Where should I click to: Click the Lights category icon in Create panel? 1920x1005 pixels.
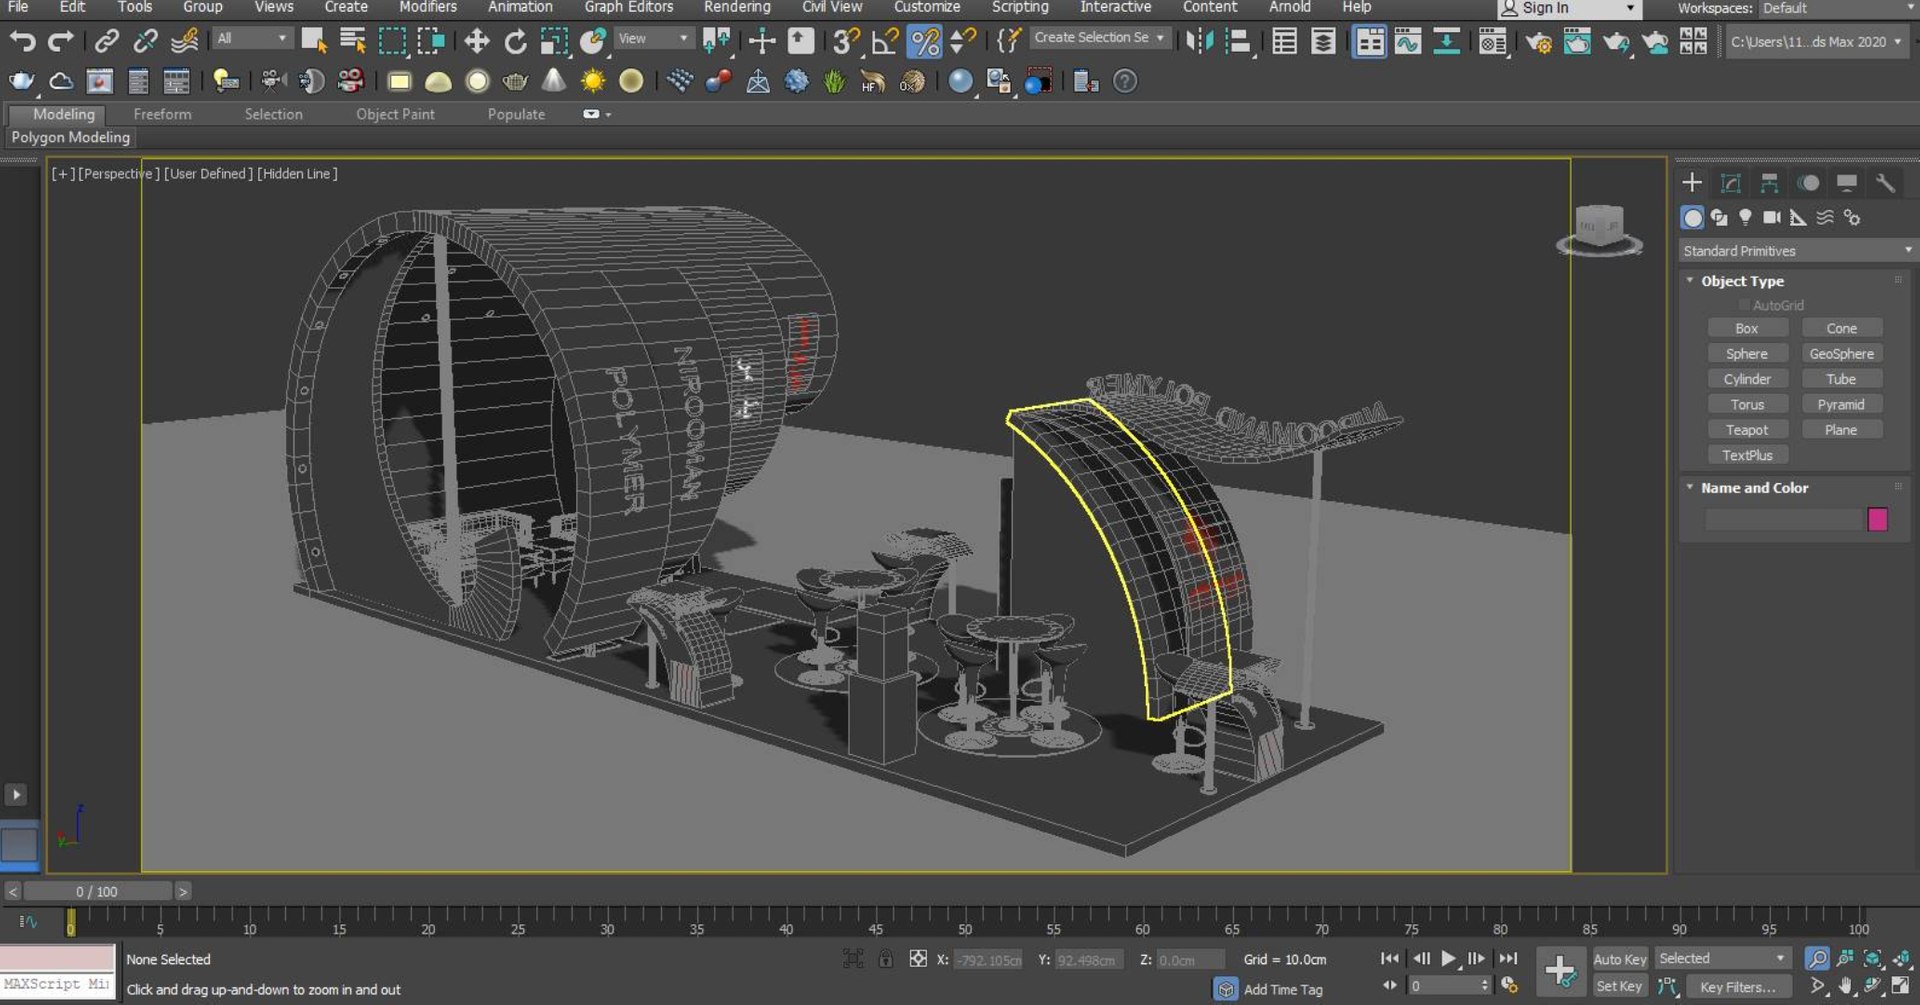1745,217
